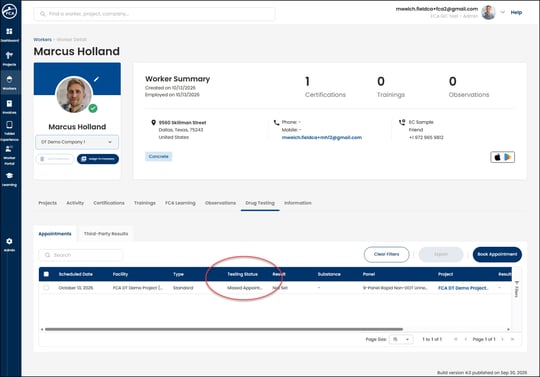Image resolution: width=540 pixels, height=377 pixels.
Task: Click the Clear Filters button
Action: [x=386, y=254]
